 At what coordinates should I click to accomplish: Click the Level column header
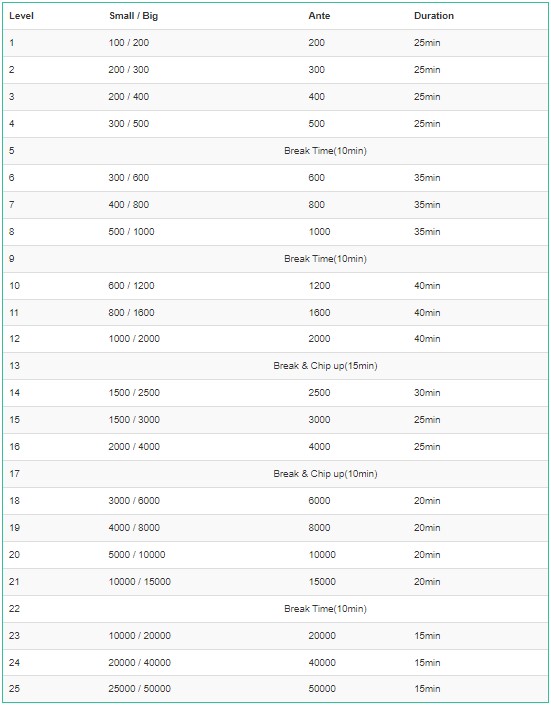click(21, 16)
